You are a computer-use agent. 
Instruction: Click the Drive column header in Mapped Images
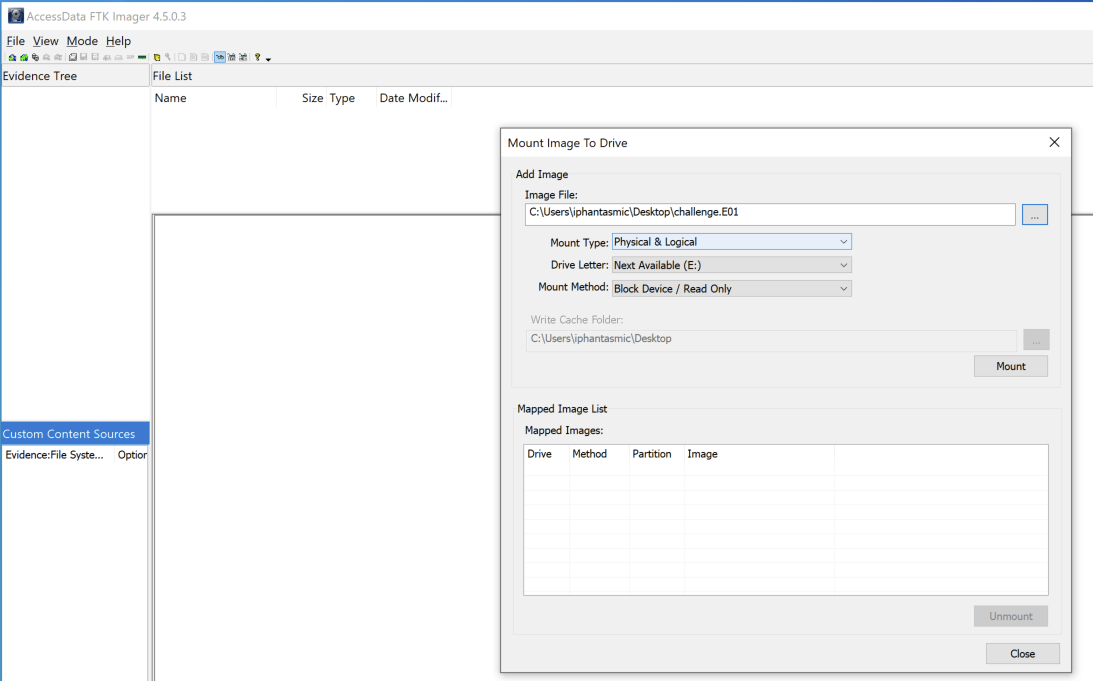pos(546,454)
